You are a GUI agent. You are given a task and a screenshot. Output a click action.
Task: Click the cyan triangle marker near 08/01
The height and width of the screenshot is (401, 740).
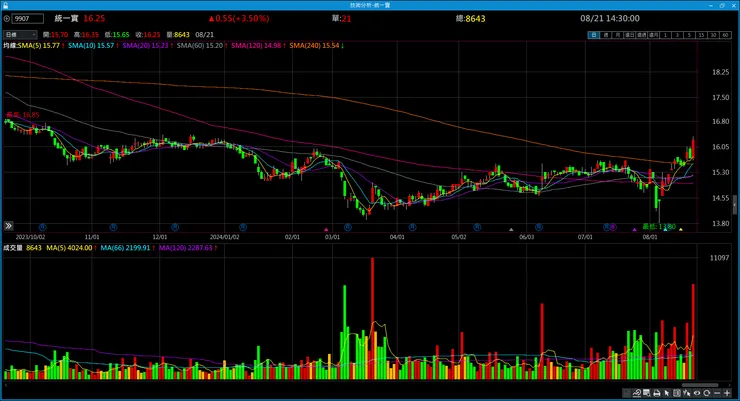pos(665,230)
